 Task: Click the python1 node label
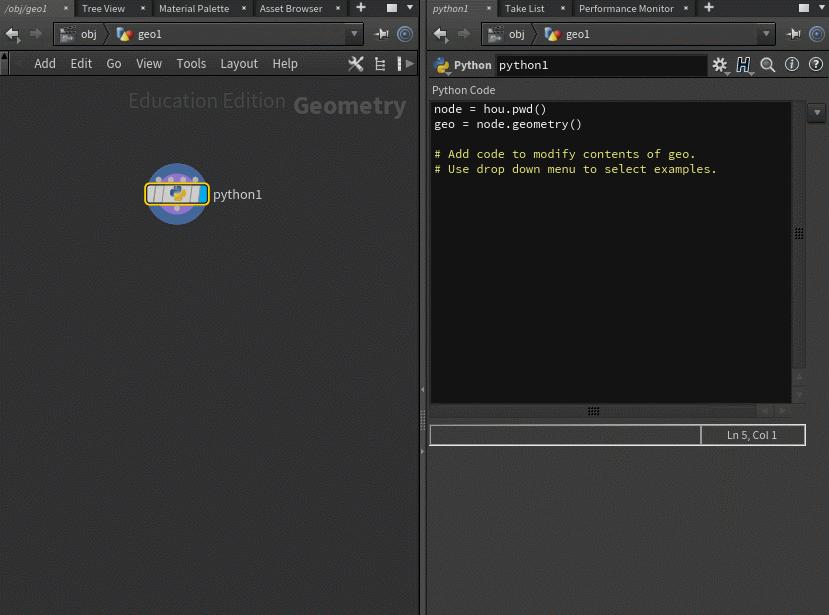click(237, 195)
